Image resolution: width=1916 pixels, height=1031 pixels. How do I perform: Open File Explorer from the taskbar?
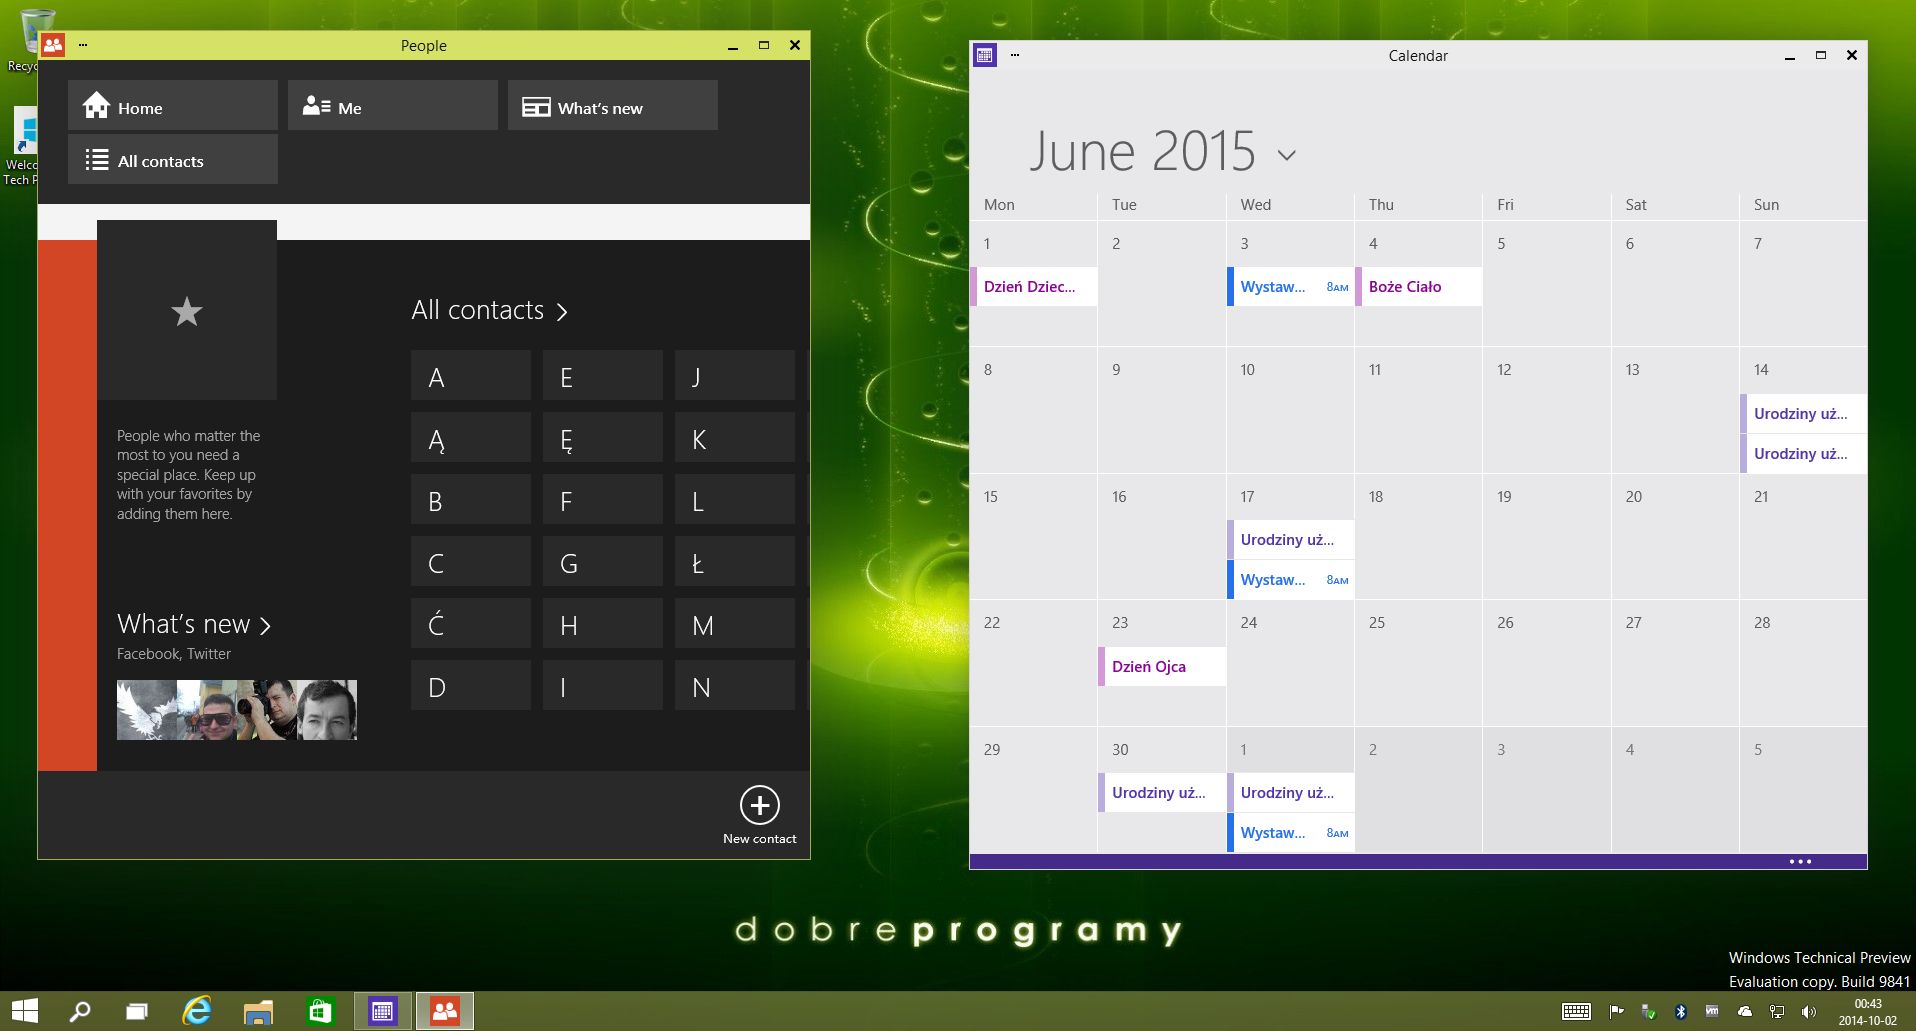coord(258,1012)
